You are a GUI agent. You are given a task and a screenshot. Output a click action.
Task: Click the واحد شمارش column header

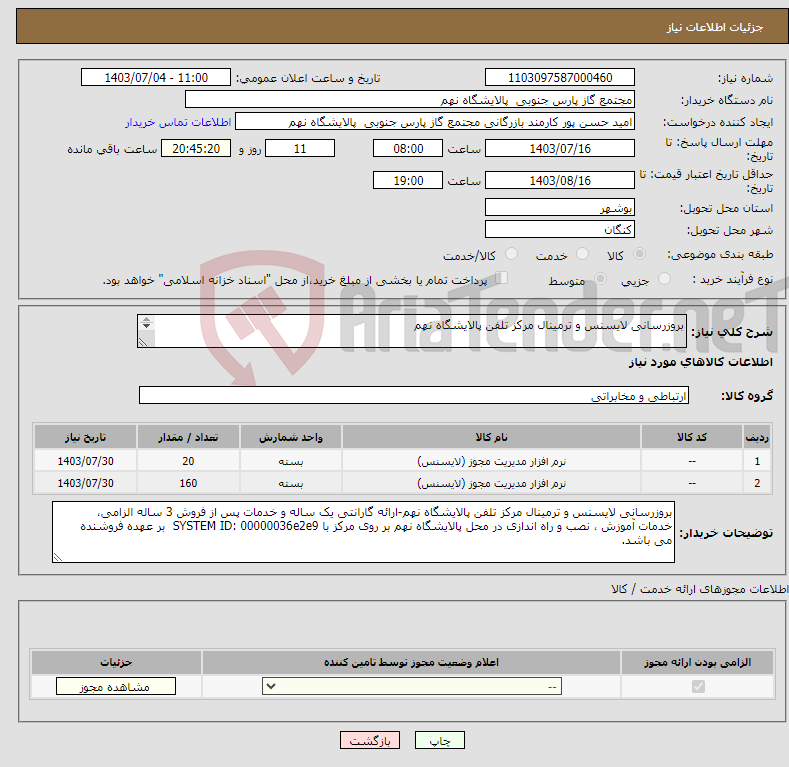pyautogui.click(x=291, y=437)
